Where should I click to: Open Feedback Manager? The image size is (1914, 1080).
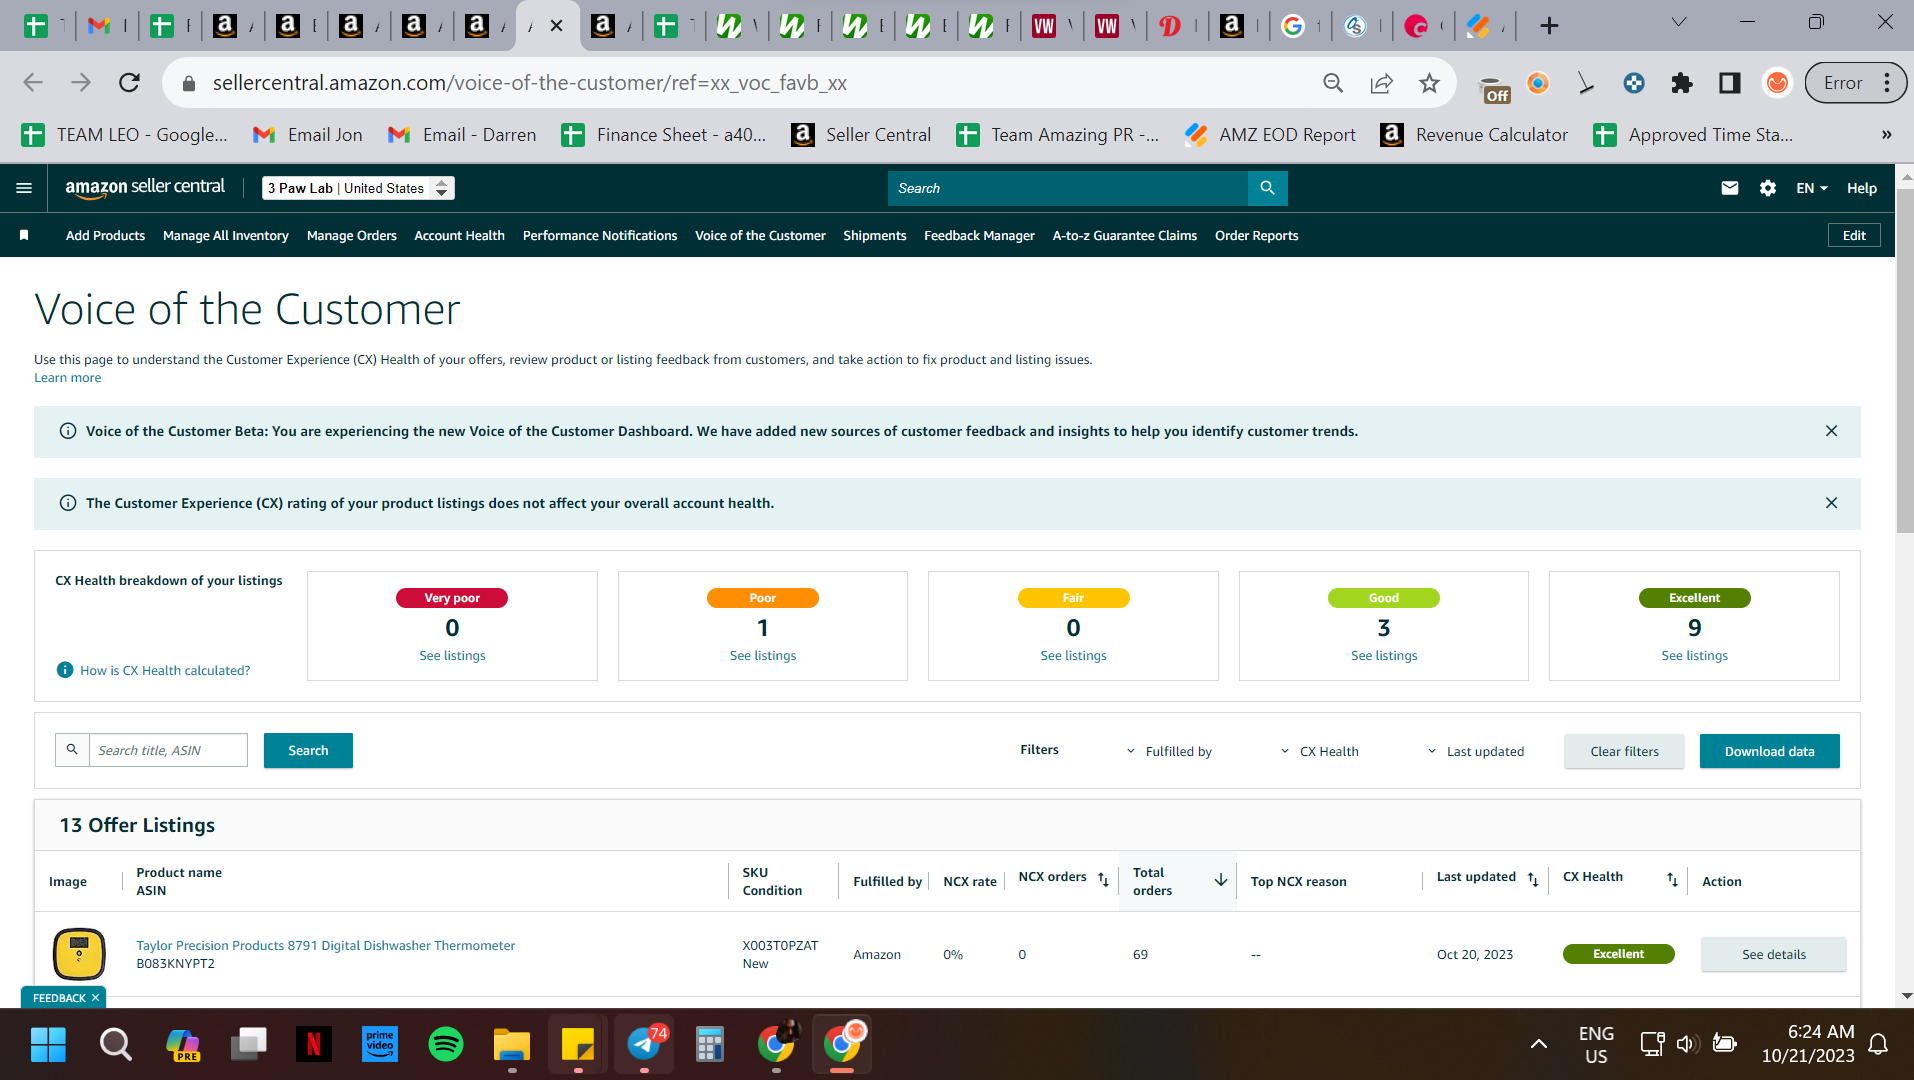pyautogui.click(x=979, y=235)
